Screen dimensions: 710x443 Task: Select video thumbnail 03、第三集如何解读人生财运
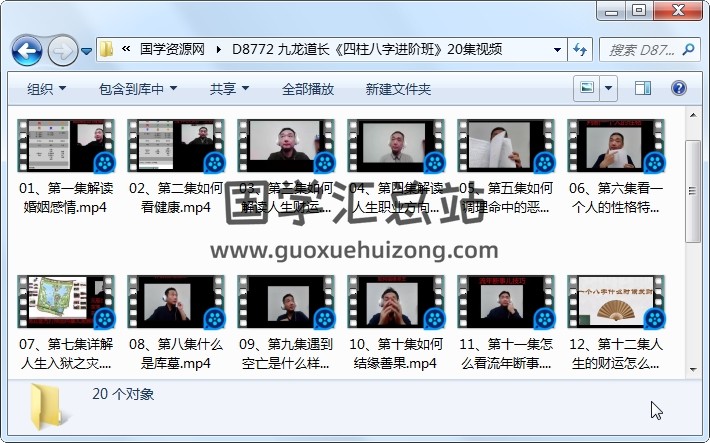coord(286,146)
